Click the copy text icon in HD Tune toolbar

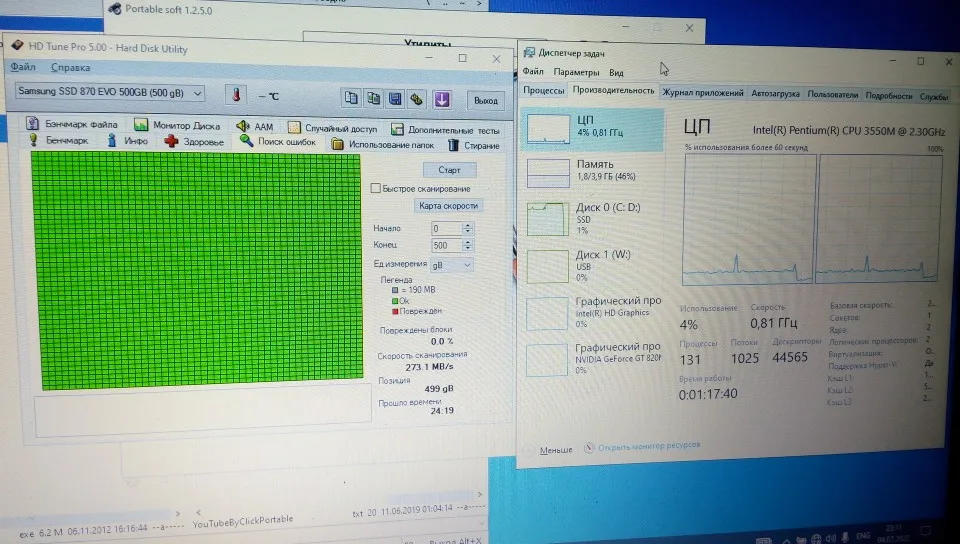[351, 98]
